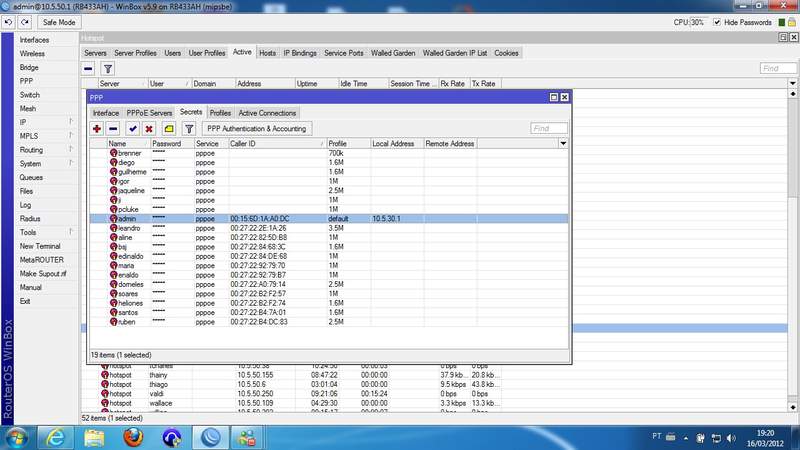800x450 pixels.
Task: Open filter funnel icon in PPP toolbar
Action: pyautogui.click(x=189, y=129)
